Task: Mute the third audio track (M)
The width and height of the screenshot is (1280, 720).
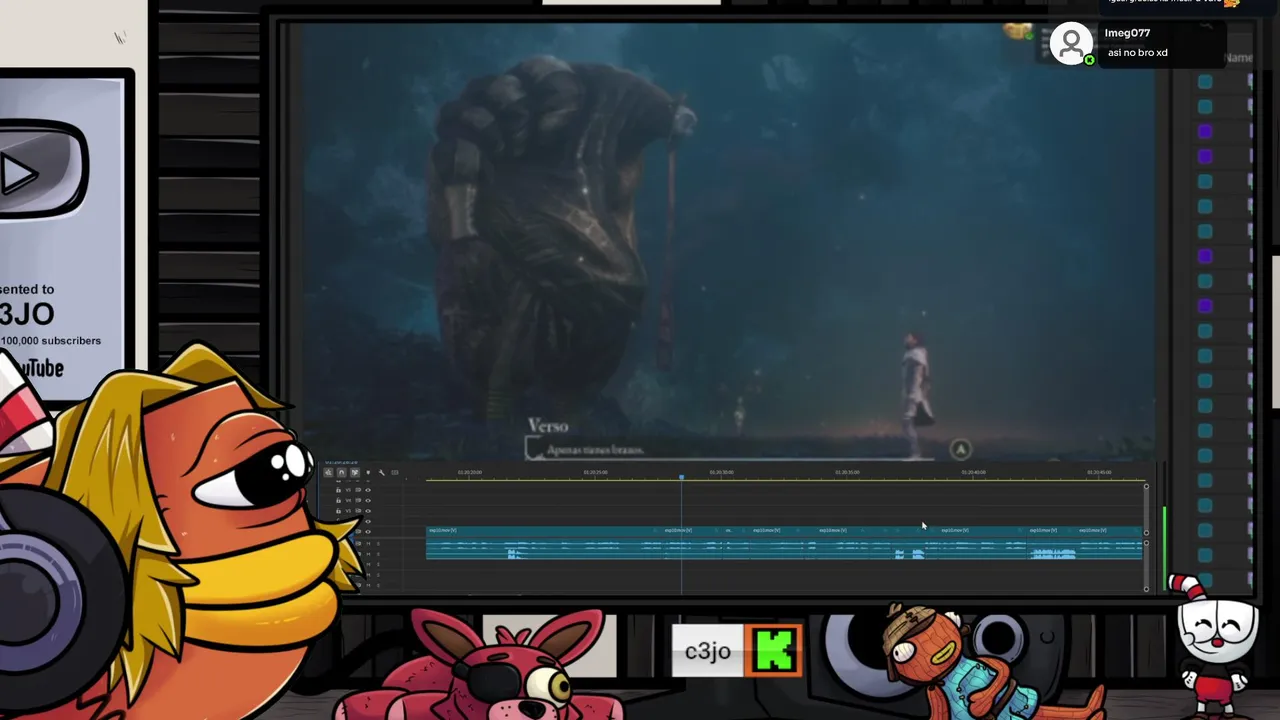Action: [x=368, y=564]
